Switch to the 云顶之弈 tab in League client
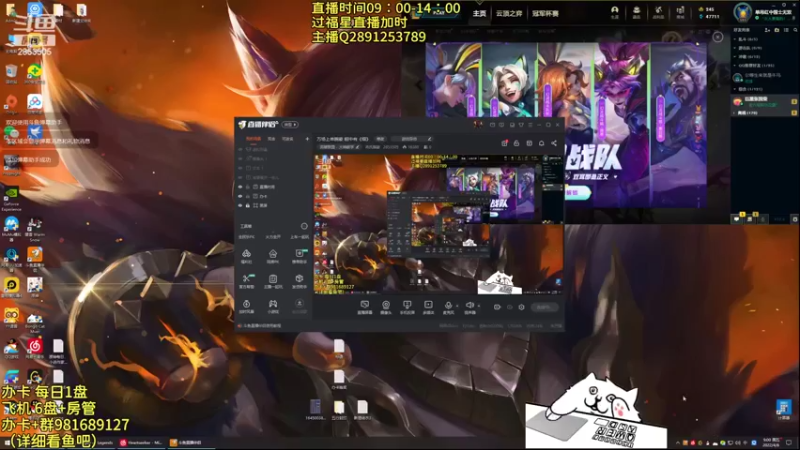The width and height of the screenshot is (800, 450). point(509,13)
